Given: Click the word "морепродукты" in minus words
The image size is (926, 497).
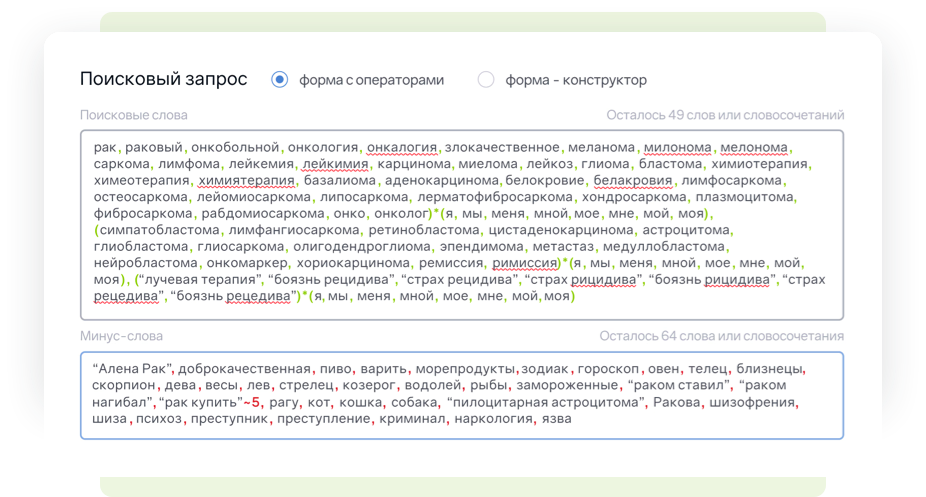Looking at the screenshot, I should tap(465, 369).
